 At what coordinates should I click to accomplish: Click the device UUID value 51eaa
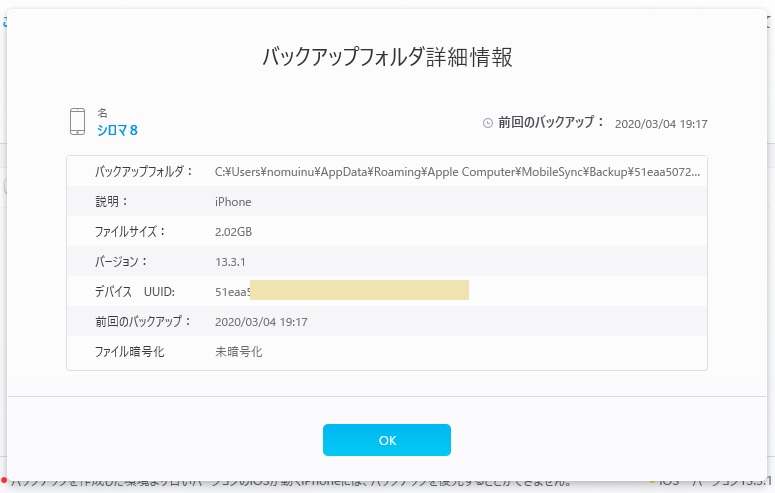232,292
